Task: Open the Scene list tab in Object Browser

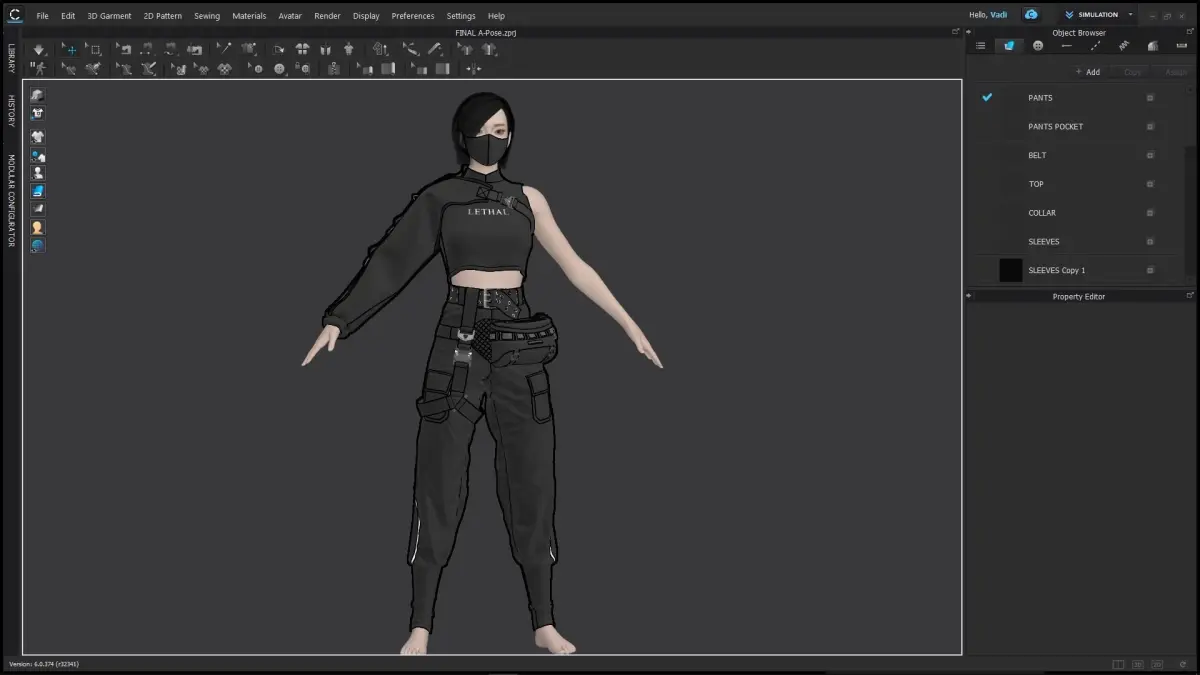Action: [x=980, y=46]
